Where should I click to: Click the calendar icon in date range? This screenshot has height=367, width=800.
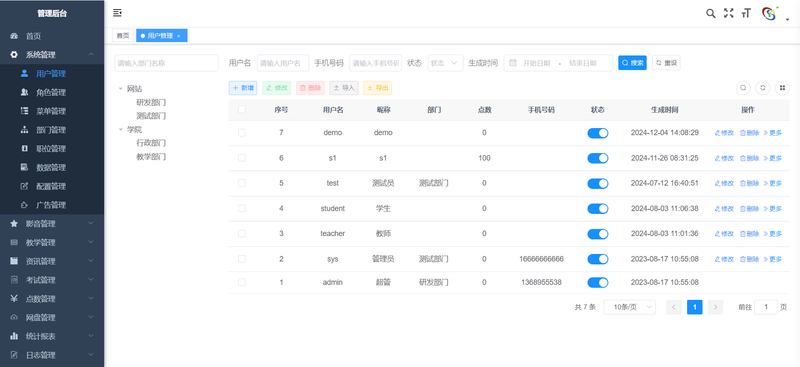coord(513,63)
